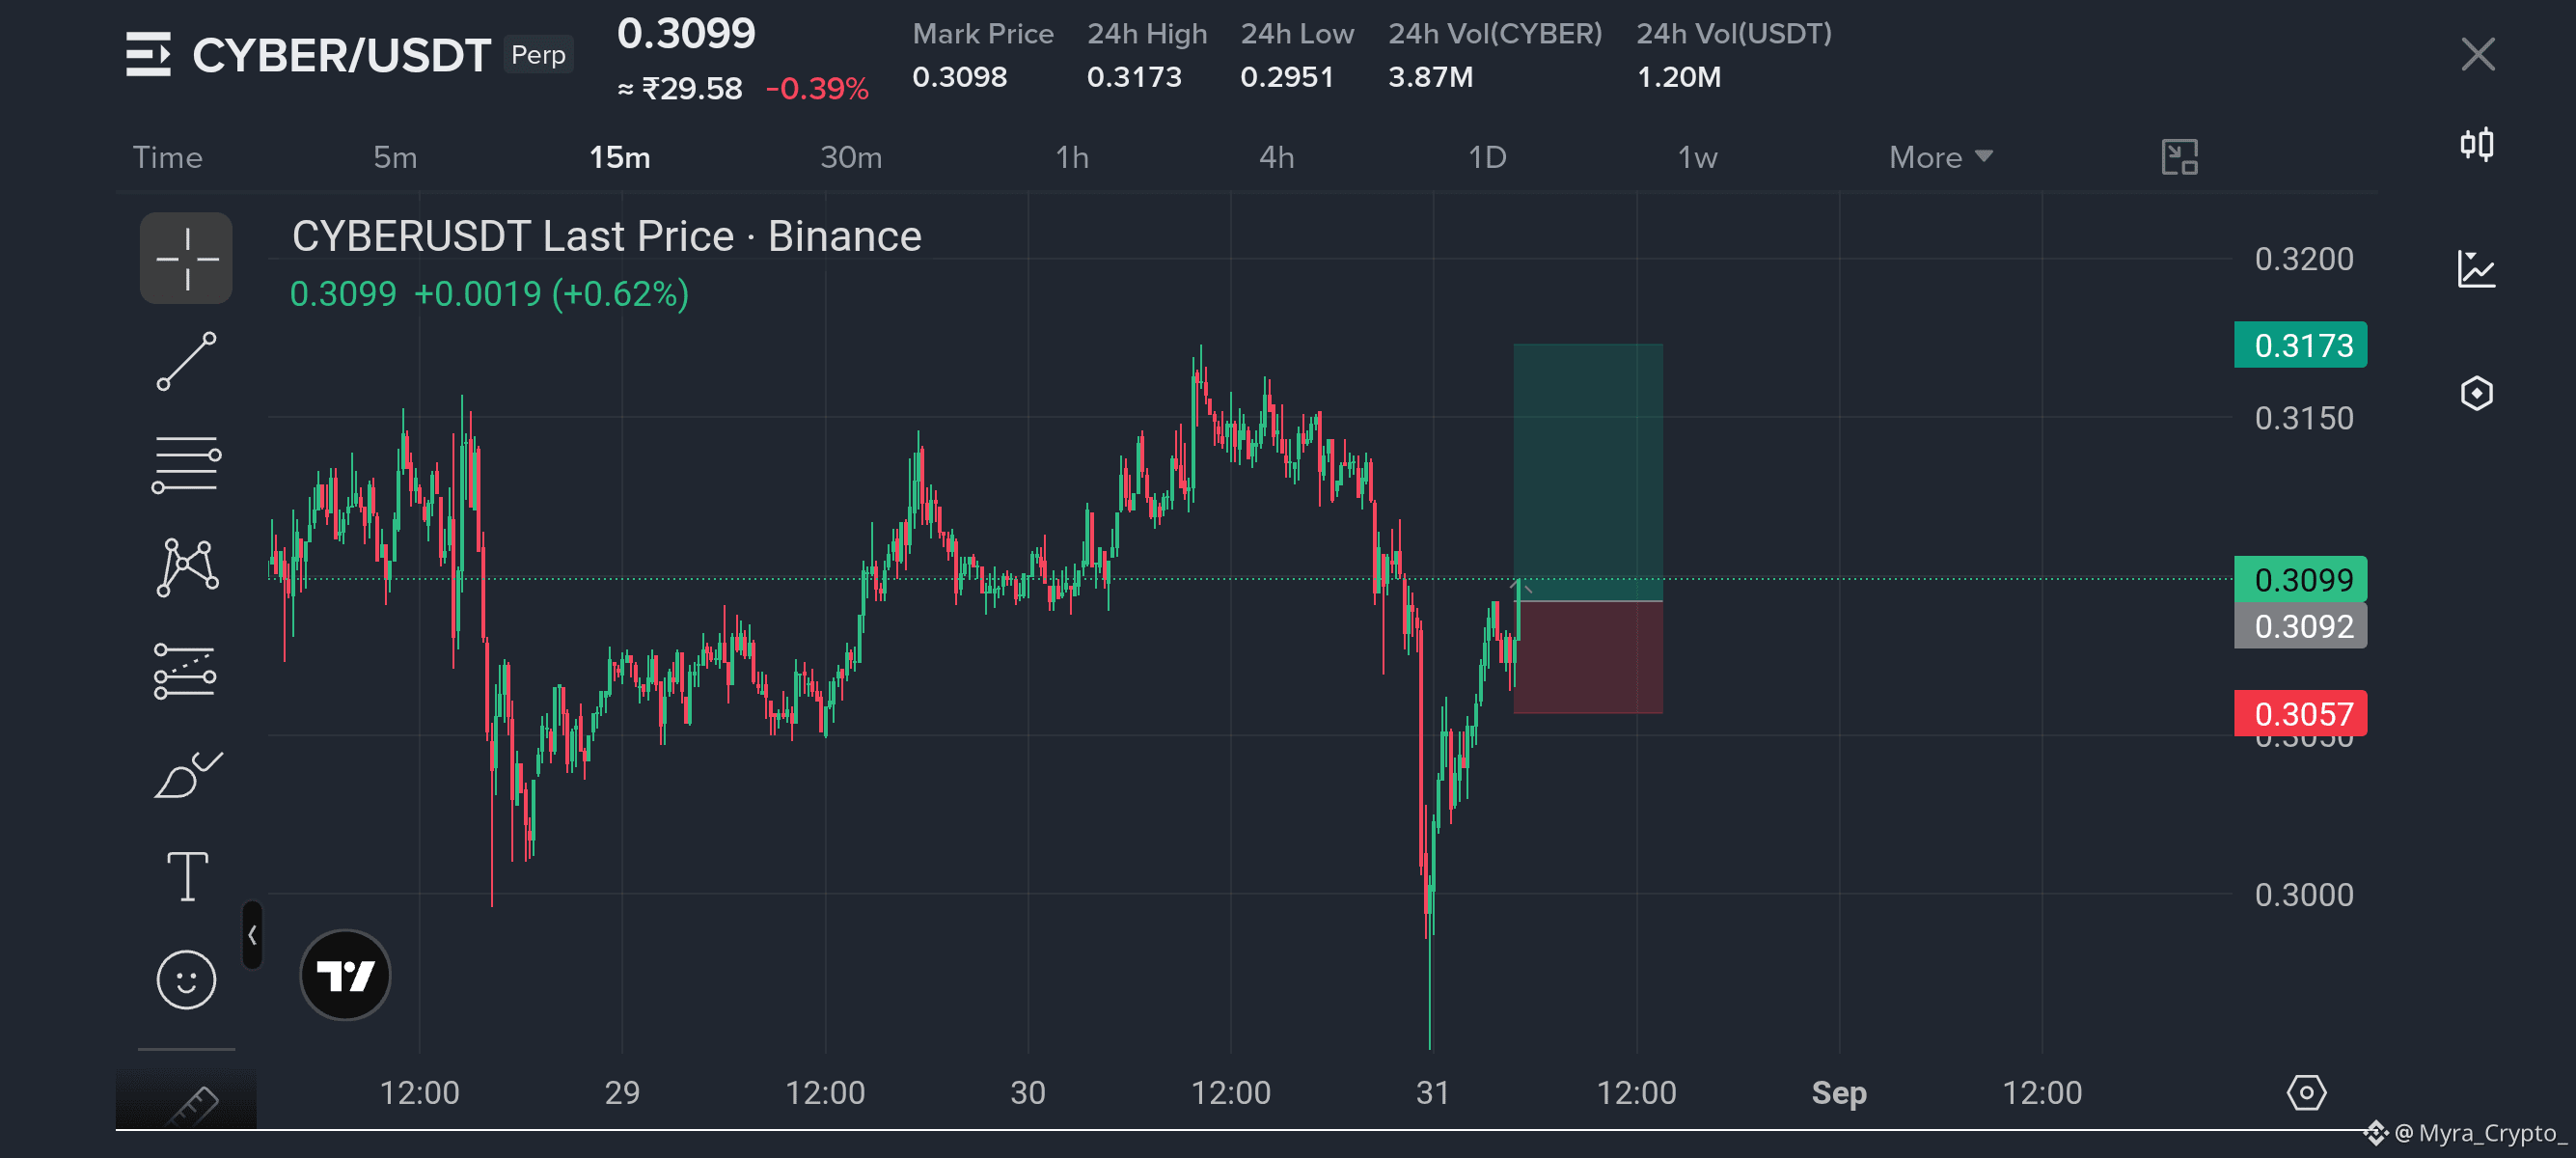Open the price scale settings gear
Viewport: 2576px width, 1158px height.
click(x=2306, y=1092)
